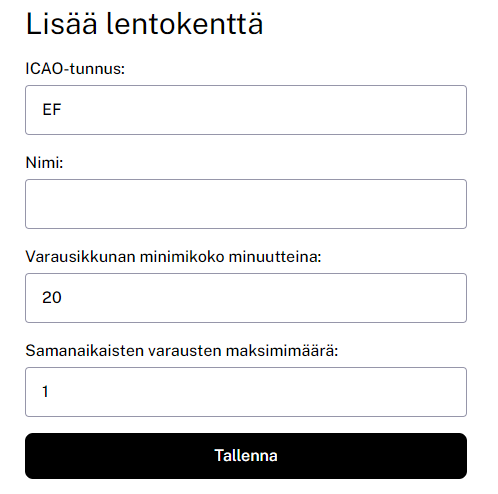Click the ICAO-tunnus input field
The width and height of the screenshot is (498, 494).
click(x=246, y=110)
